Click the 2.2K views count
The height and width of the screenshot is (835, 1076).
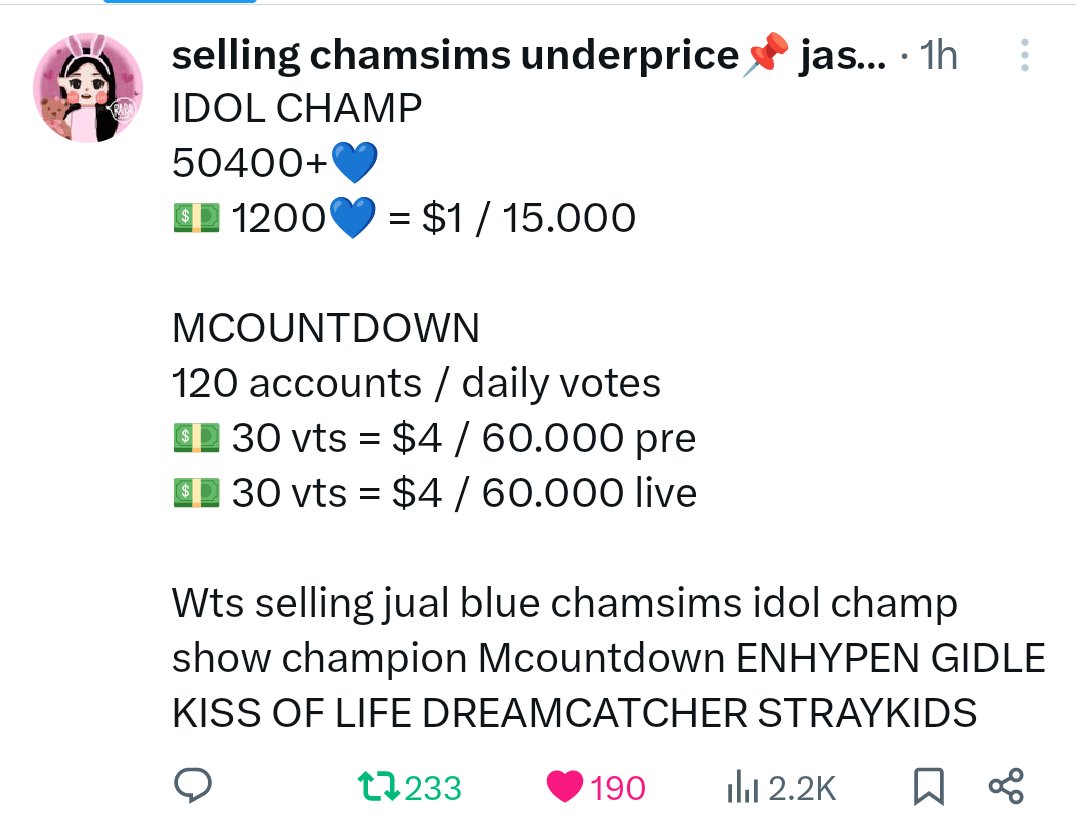[x=802, y=788]
